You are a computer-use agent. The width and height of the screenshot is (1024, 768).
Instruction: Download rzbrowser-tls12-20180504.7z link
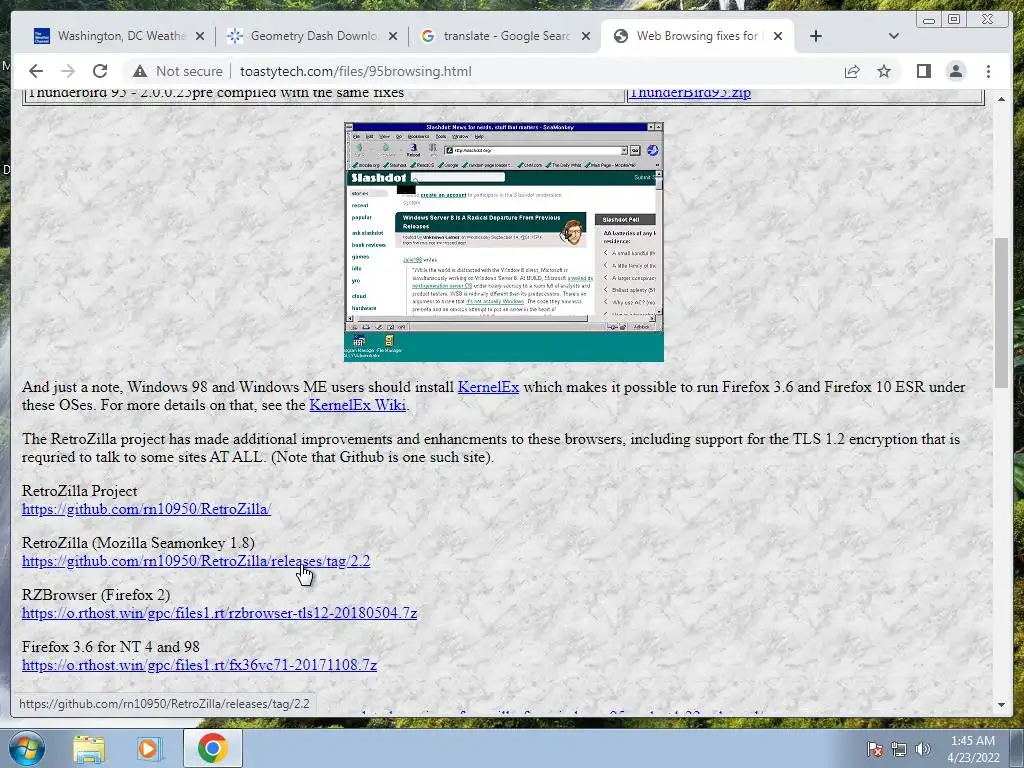coord(219,613)
